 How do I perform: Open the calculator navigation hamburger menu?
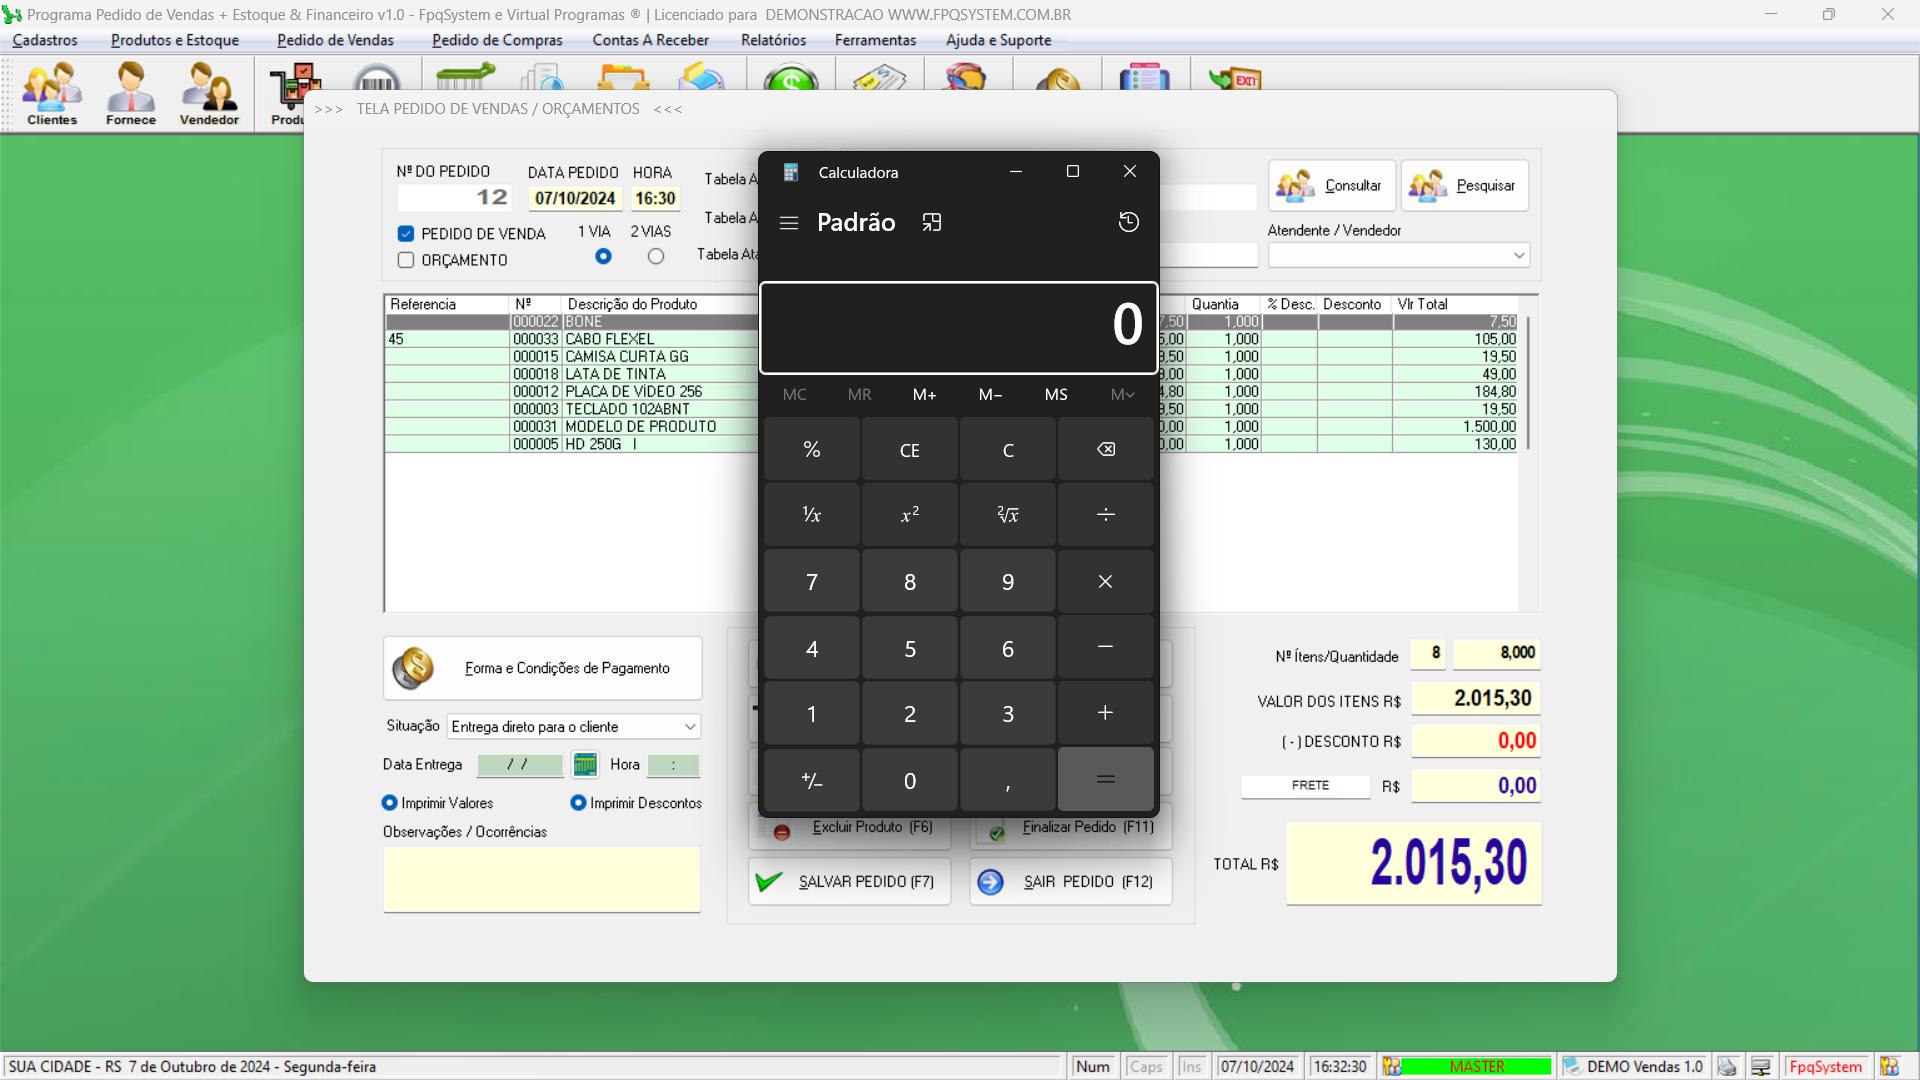pyautogui.click(x=789, y=223)
